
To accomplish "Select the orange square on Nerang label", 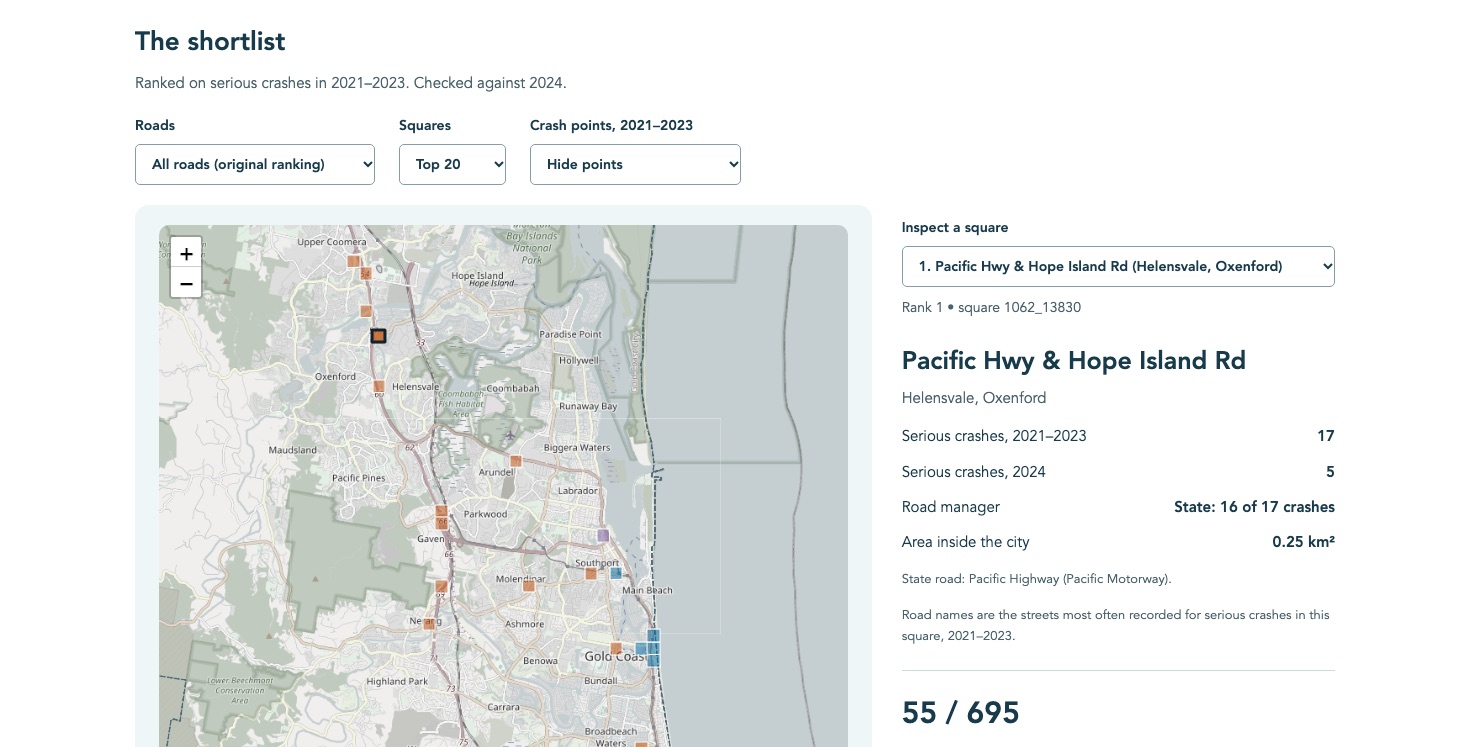I will click(x=428, y=623).
